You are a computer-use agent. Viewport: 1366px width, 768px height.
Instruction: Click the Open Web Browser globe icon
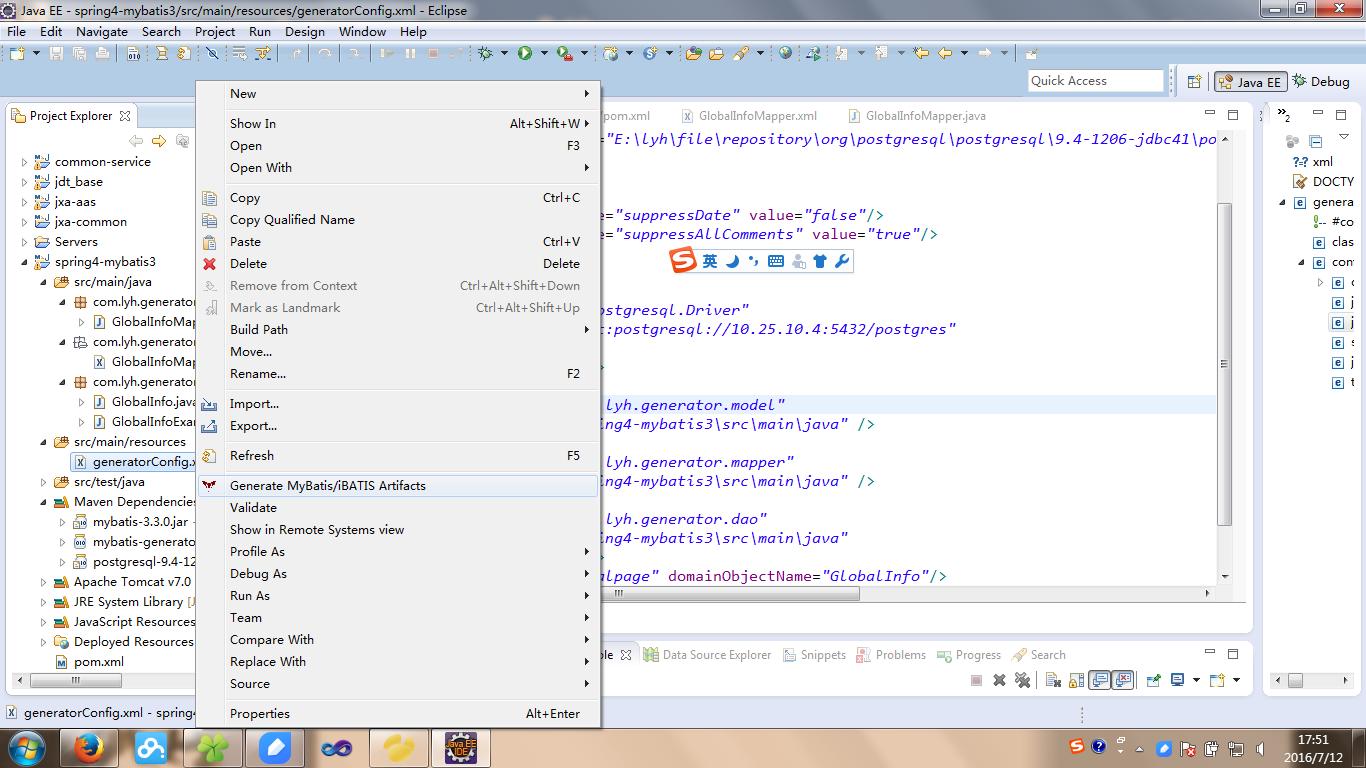tap(785, 53)
